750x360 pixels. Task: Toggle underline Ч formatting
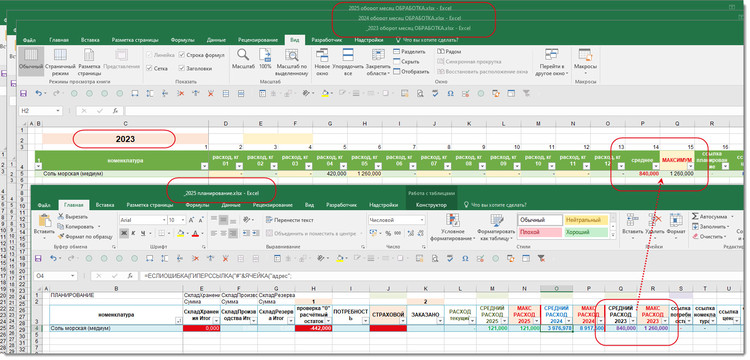144,233
